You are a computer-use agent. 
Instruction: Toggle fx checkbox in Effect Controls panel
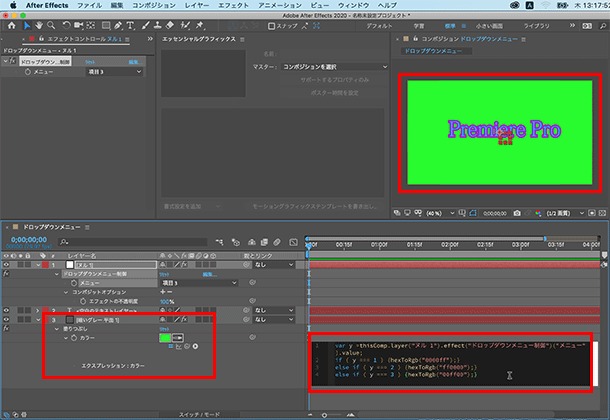[x=12, y=61]
